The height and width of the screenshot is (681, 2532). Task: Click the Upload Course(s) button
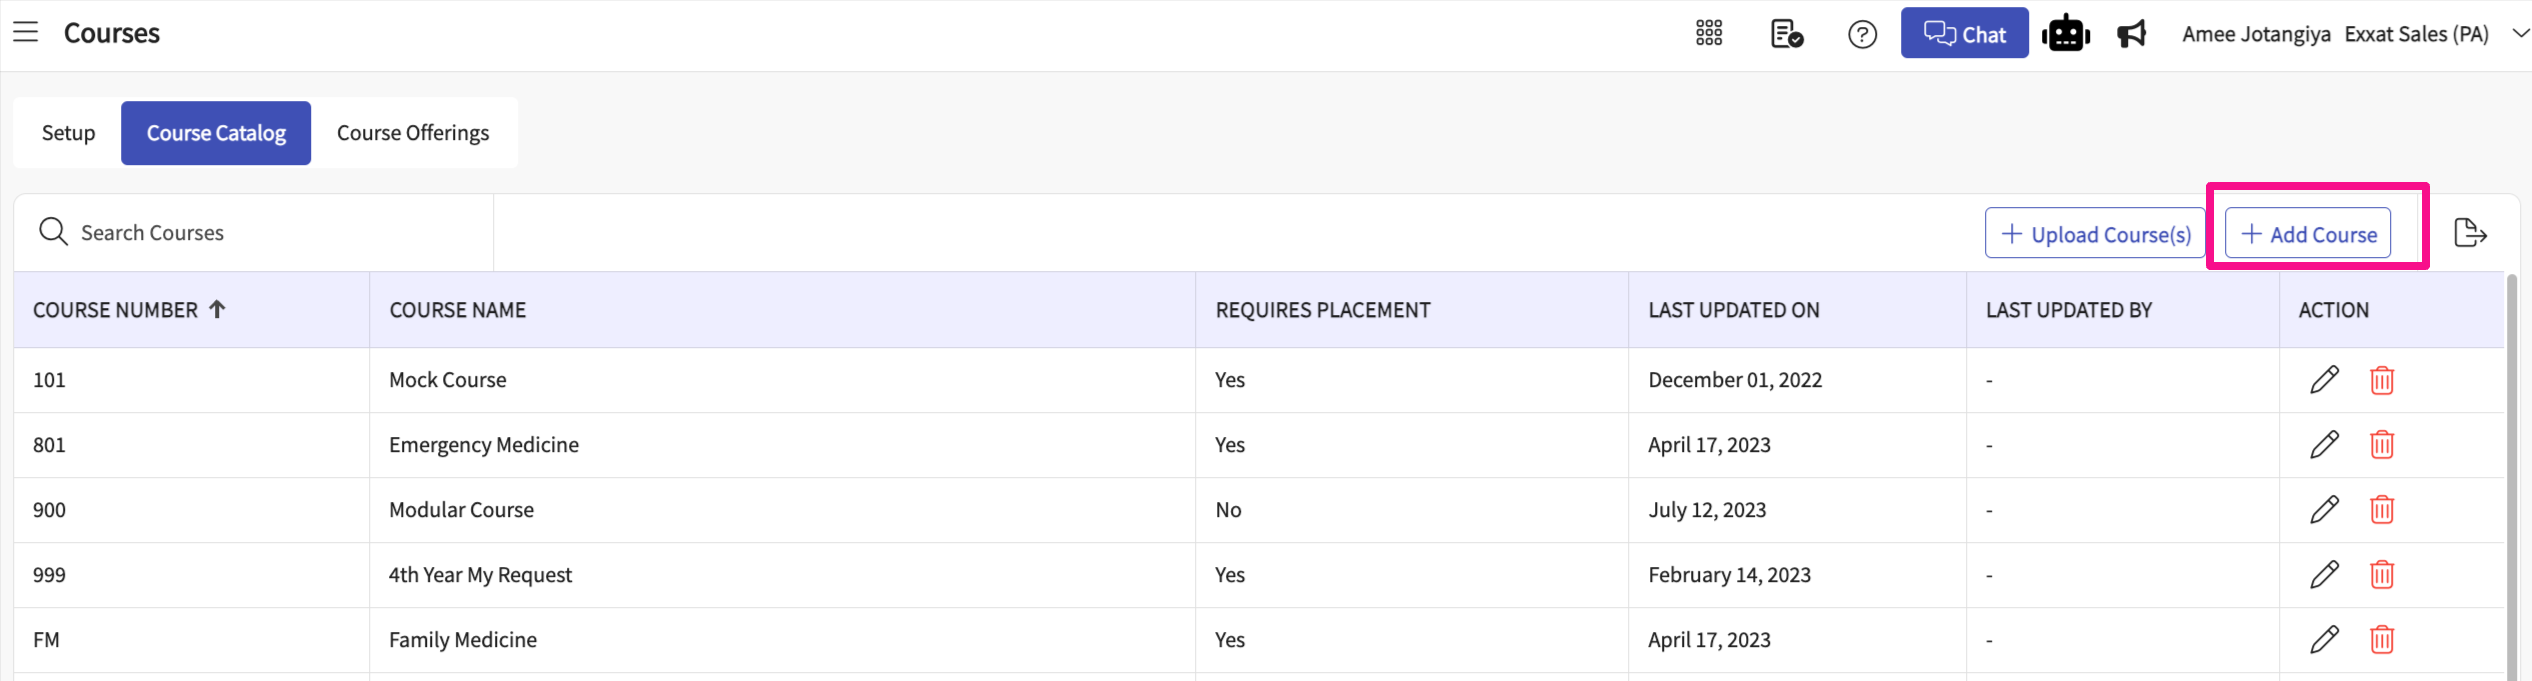click(x=2095, y=234)
